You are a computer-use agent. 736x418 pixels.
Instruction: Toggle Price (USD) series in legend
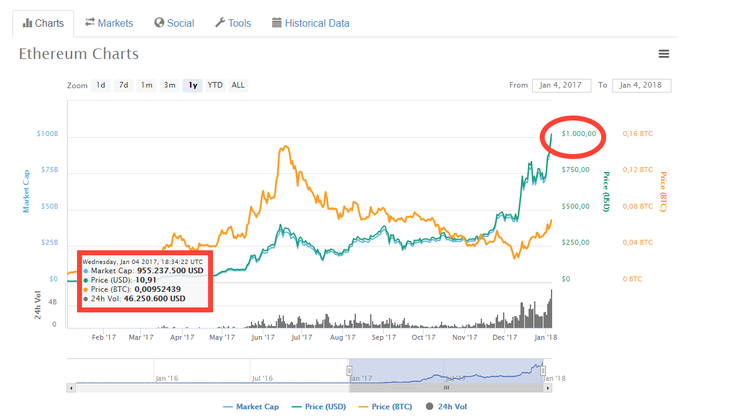pos(319,407)
